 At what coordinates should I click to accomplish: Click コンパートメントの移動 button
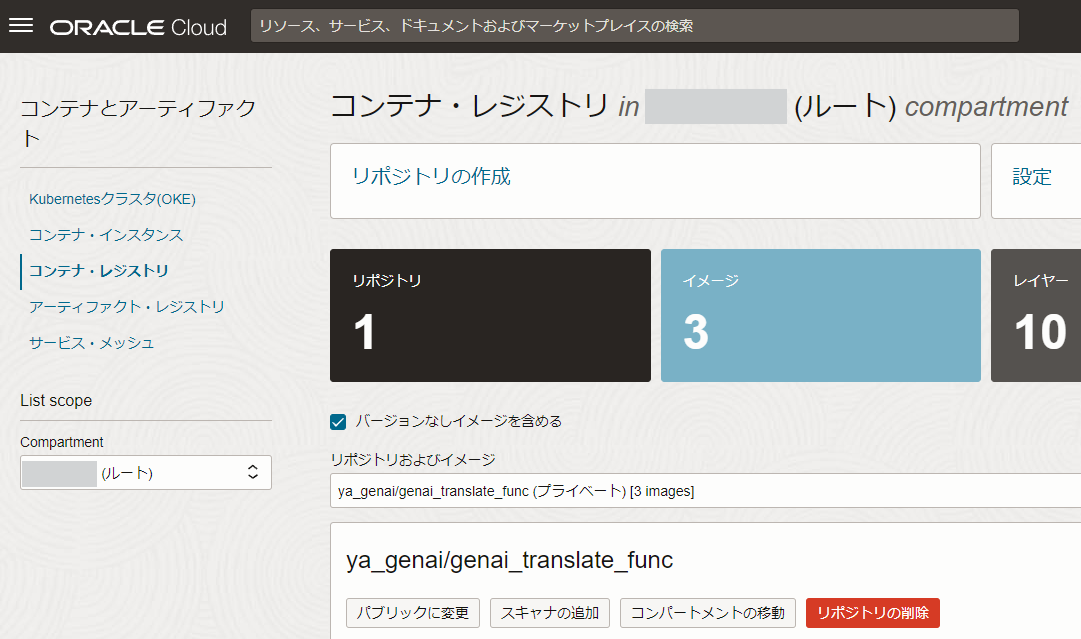pos(708,613)
